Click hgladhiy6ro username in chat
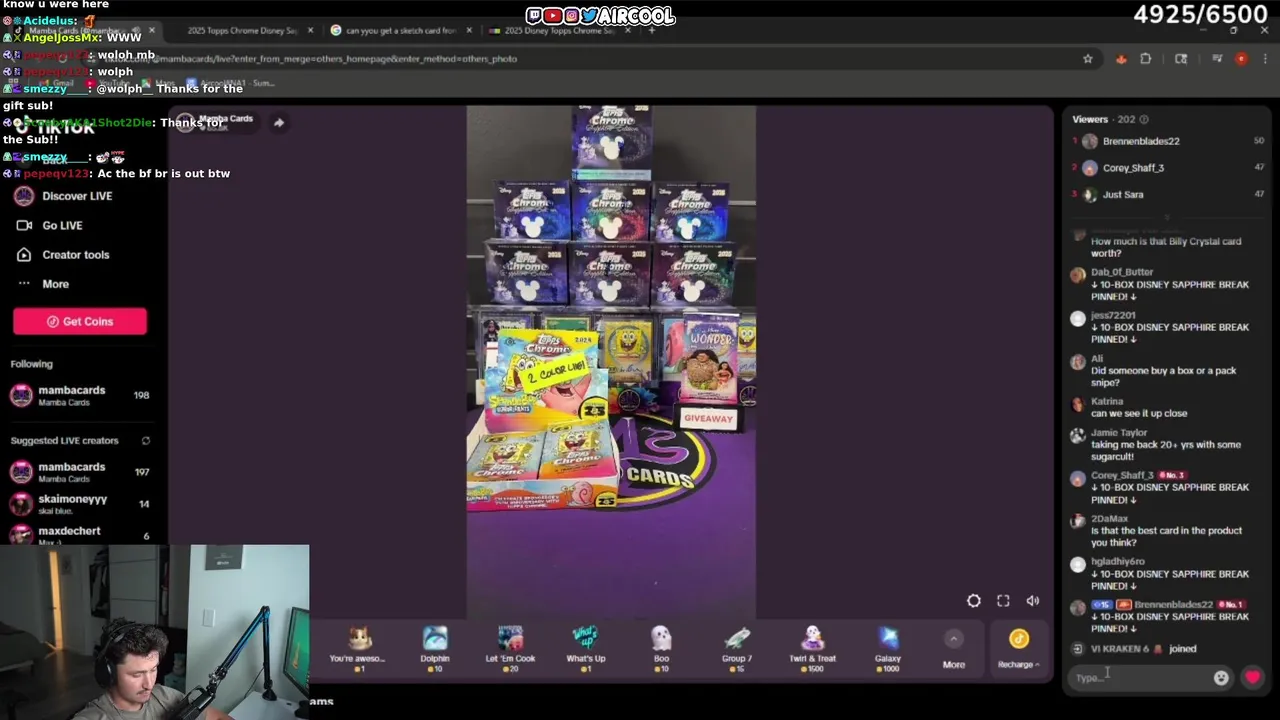Screen dimensions: 1280x720 click(1117, 561)
